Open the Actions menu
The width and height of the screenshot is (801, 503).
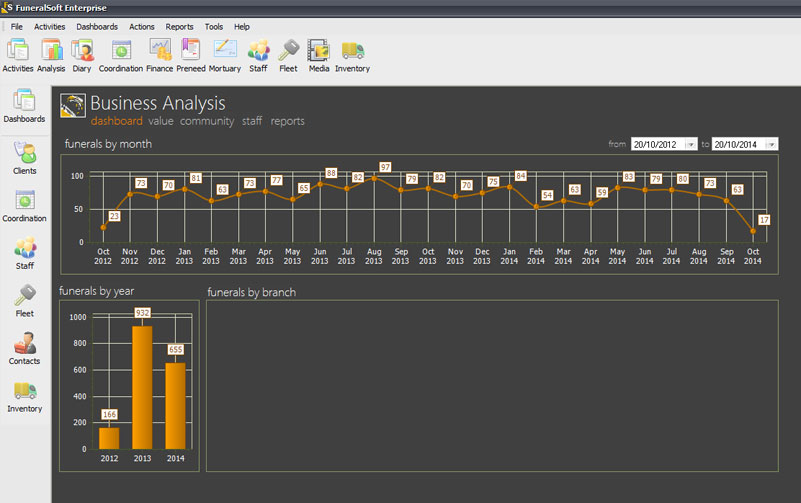click(142, 27)
